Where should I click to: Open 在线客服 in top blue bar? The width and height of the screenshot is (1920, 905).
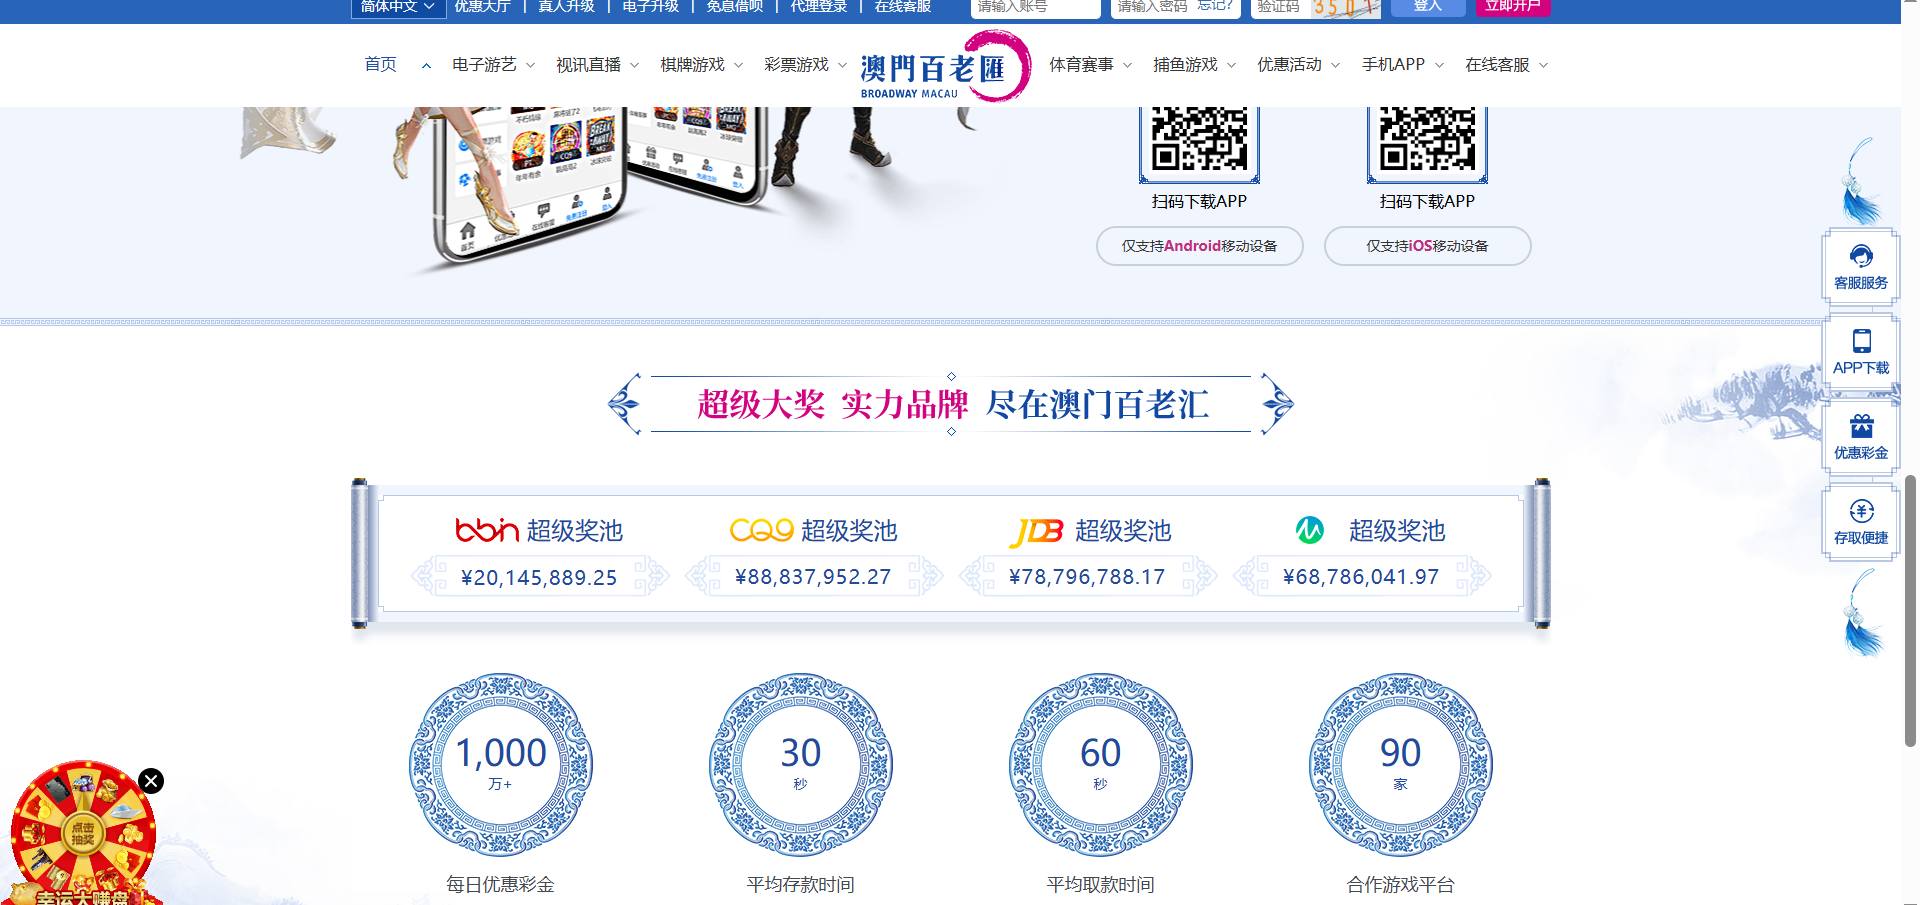coord(902,6)
